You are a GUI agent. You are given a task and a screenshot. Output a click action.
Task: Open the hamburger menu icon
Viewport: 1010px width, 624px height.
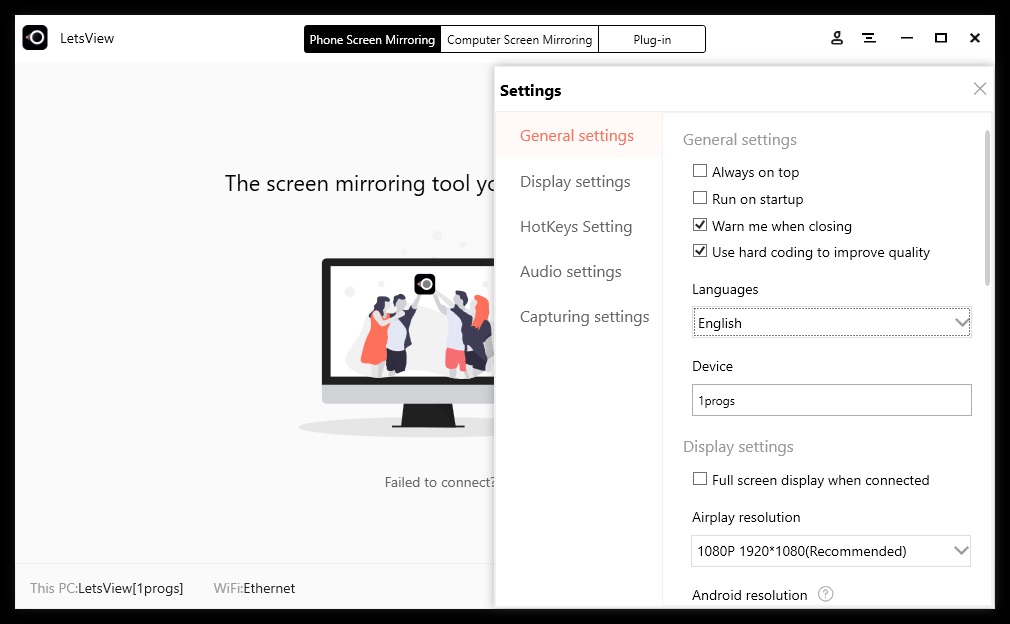869,38
